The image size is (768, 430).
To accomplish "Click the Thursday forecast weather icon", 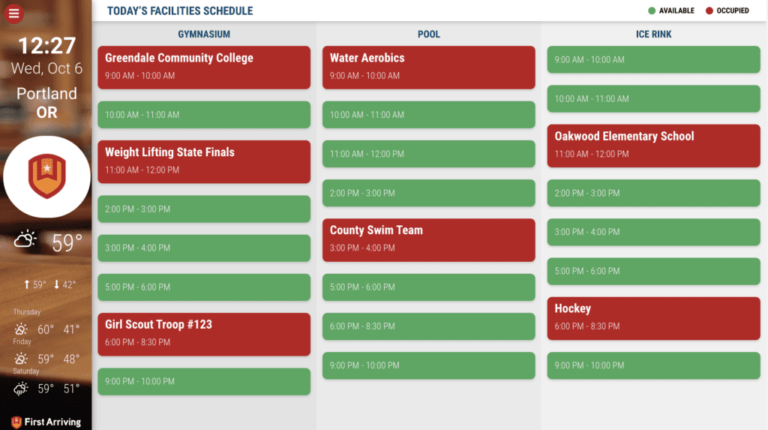I will [20, 329].
